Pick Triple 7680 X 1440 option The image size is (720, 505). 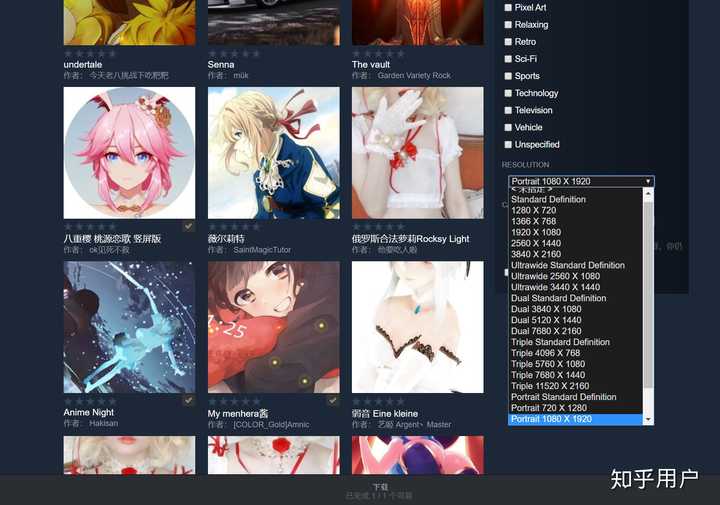click(x=575, y=375)
